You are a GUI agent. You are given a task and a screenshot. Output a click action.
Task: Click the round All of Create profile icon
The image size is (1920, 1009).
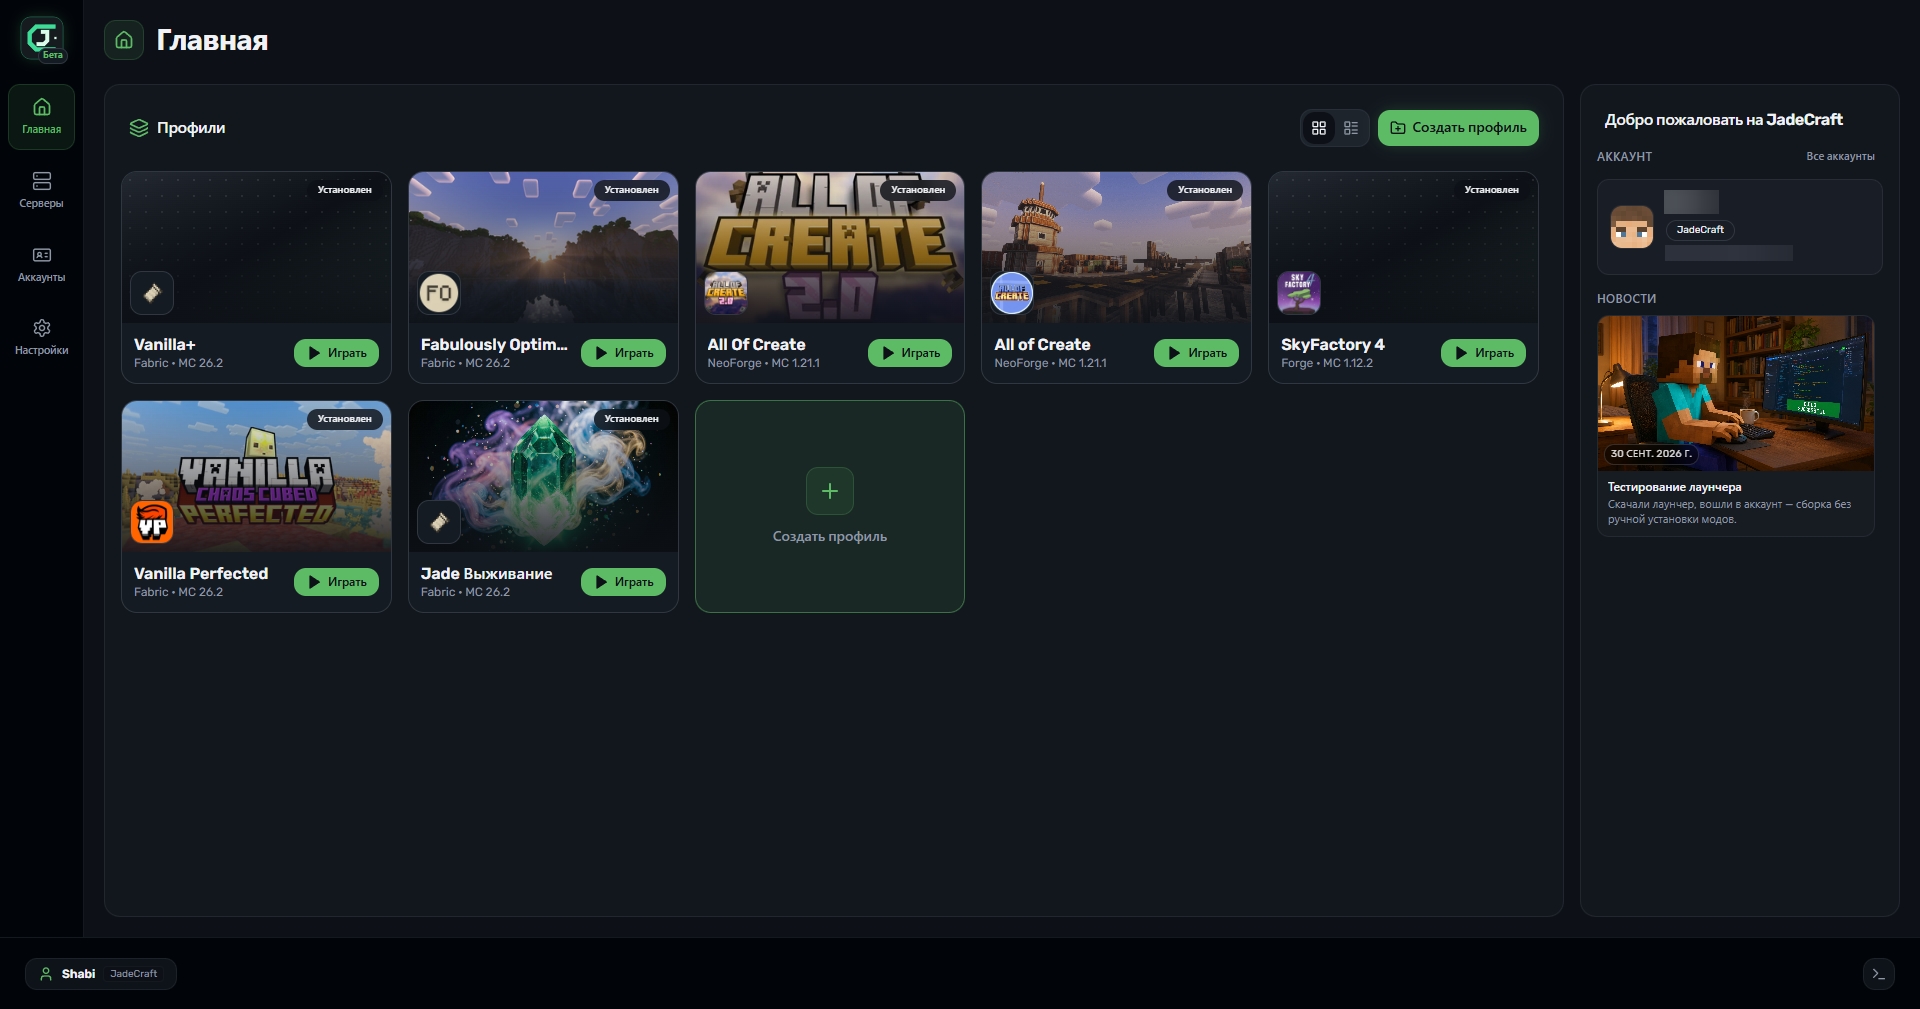pyautogui.click(x=1012, y=293)
